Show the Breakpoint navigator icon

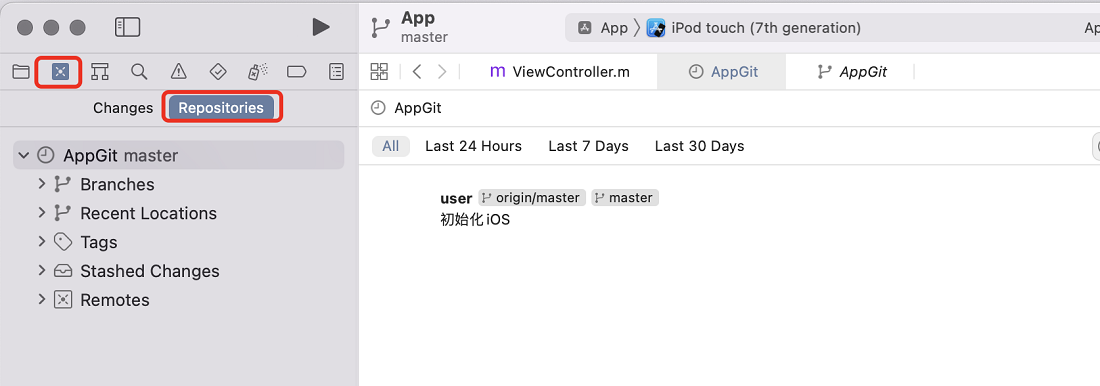[x=297, y=71]
